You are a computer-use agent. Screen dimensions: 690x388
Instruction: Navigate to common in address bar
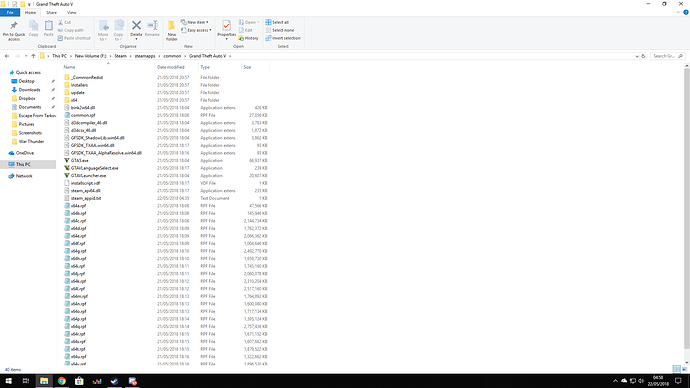tap(172, 56)
